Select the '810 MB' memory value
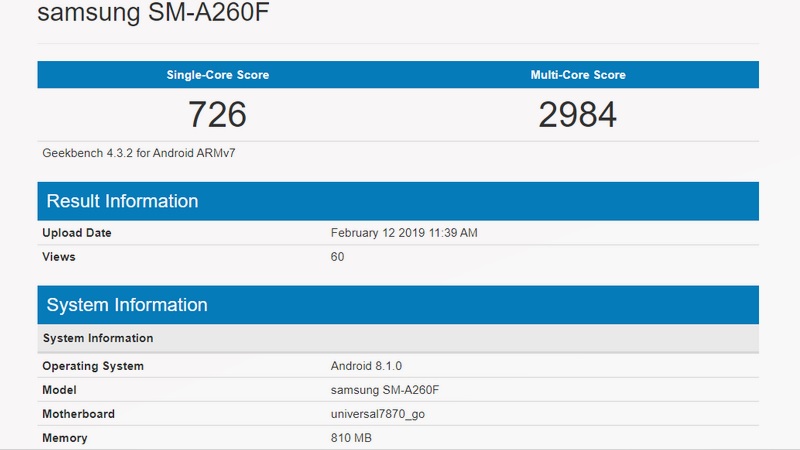This screenshot has height=450, width=800. point(351,438)
